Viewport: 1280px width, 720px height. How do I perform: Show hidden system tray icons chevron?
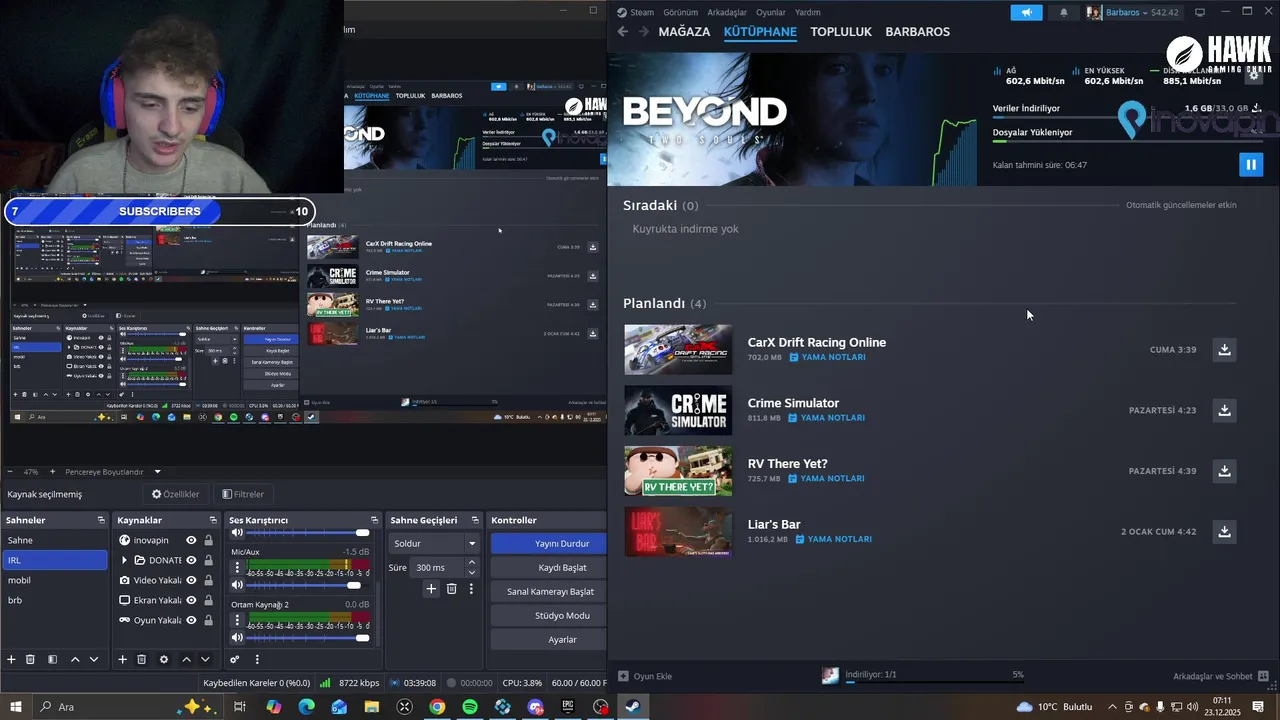pos(1112,707)
